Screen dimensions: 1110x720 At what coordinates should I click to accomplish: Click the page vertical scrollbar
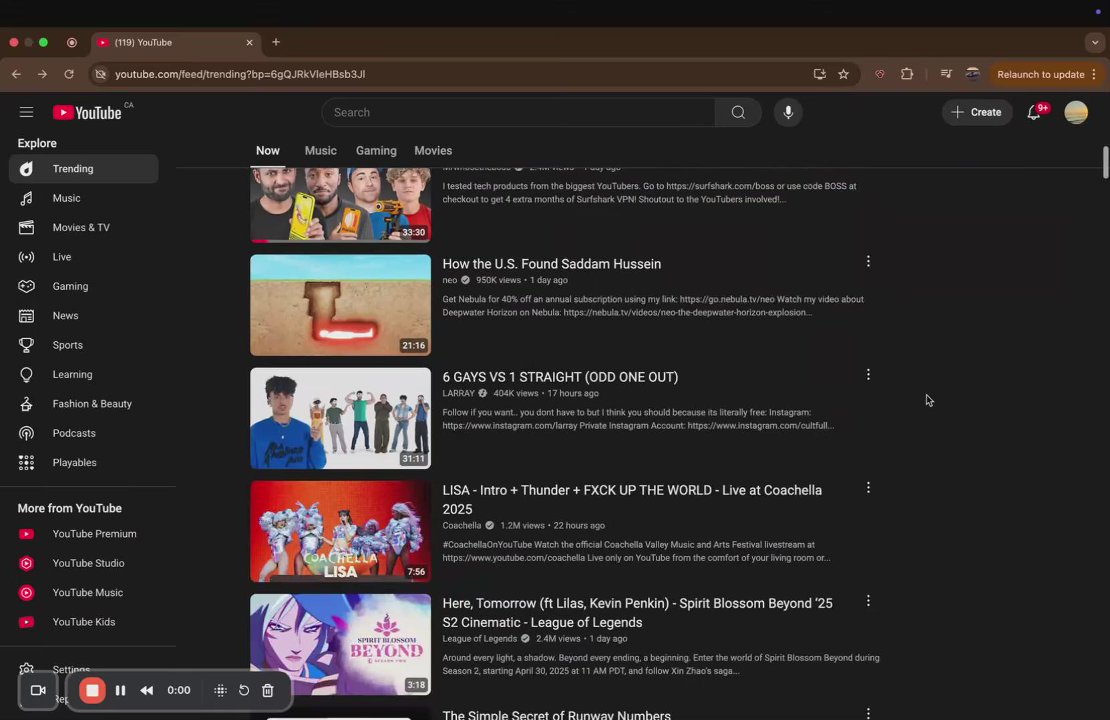(1105, 163)
